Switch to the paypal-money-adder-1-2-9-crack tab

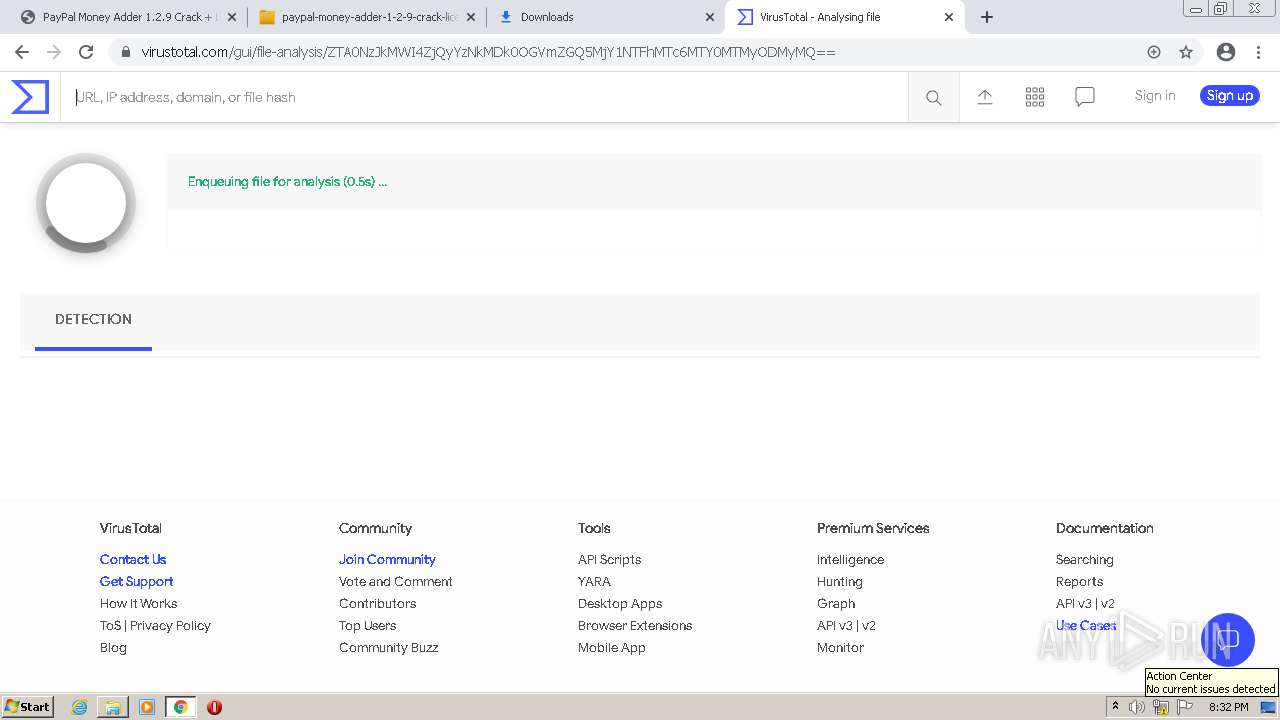pos(367,17)
